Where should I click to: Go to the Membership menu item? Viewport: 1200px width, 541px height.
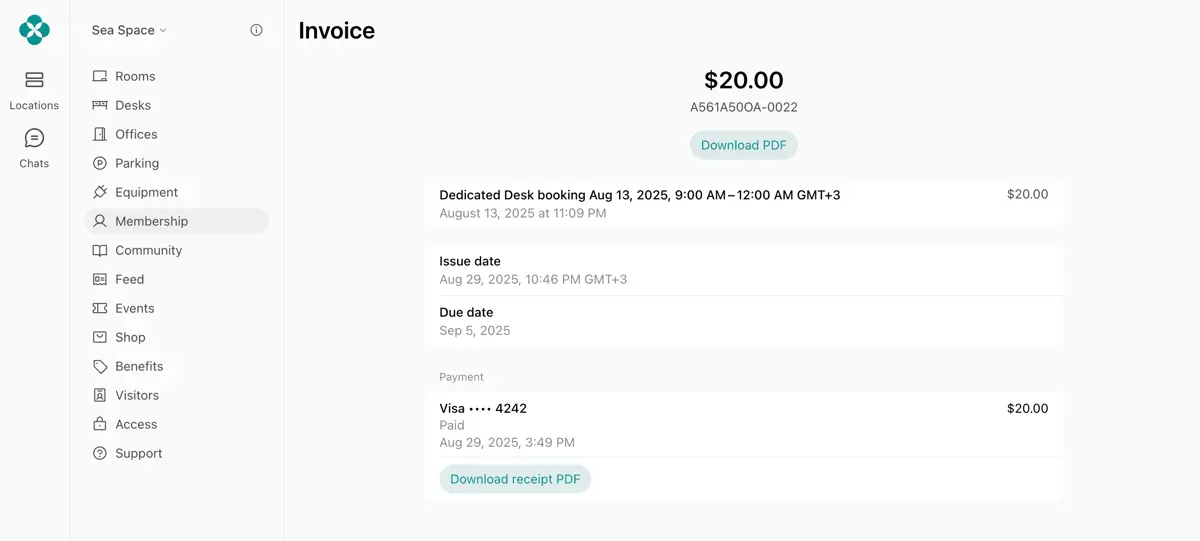click(x=177, y=221)
